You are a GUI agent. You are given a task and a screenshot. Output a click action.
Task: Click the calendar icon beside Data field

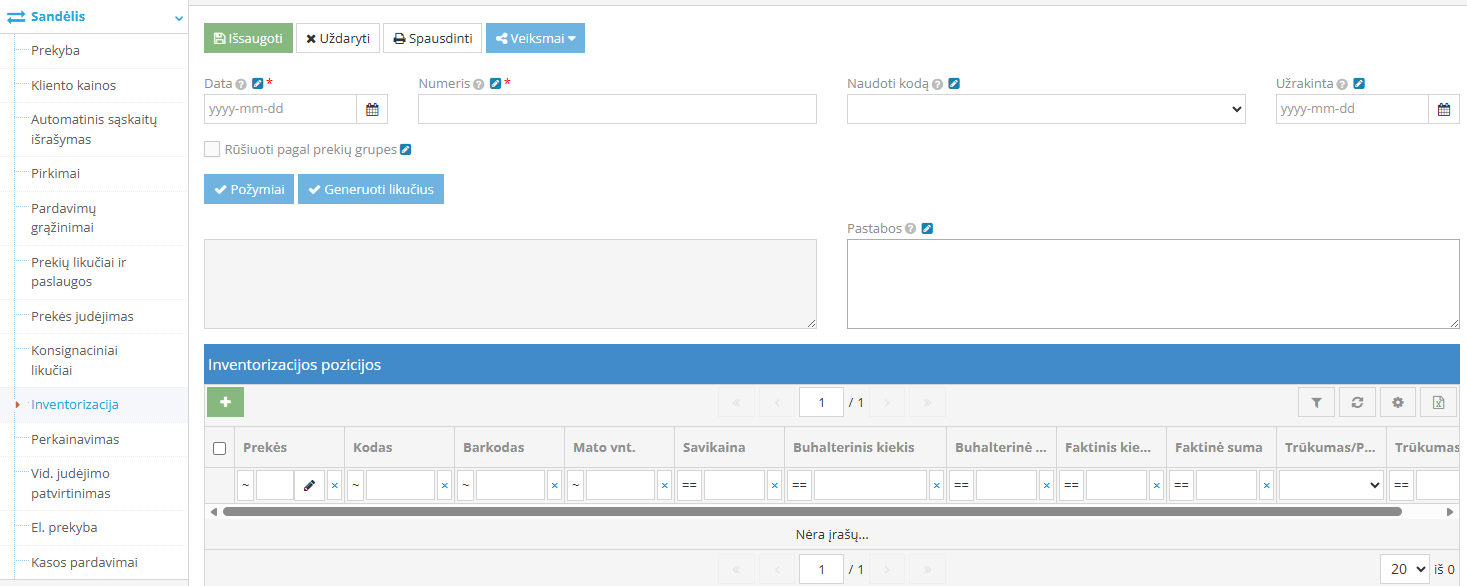(372, 109)
